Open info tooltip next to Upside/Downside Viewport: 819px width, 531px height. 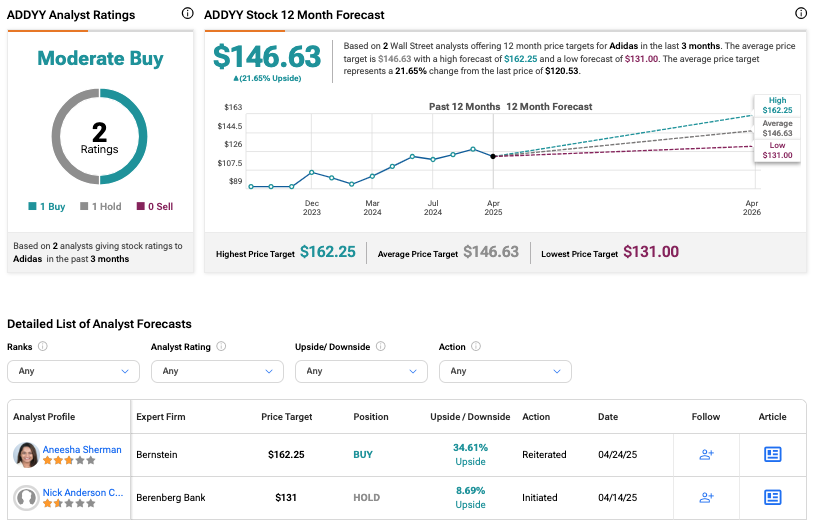click(381, 346)
